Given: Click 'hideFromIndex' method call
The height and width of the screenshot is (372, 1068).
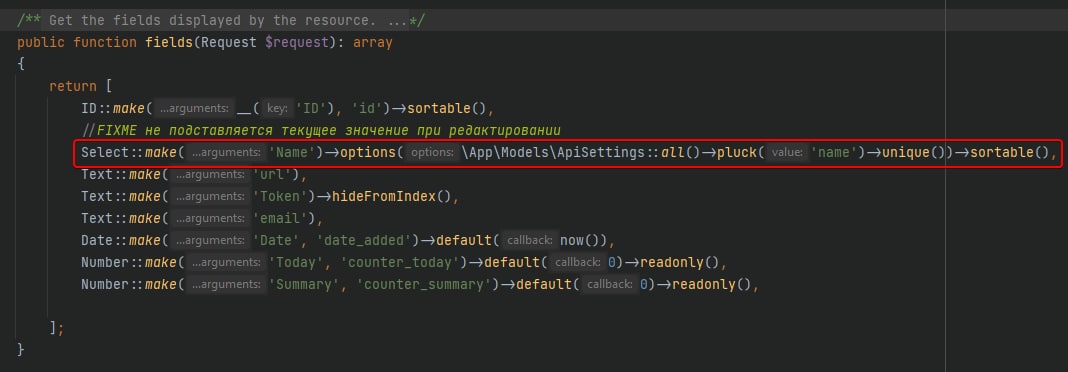Looking at the screenshot, I should click(384, 196).
